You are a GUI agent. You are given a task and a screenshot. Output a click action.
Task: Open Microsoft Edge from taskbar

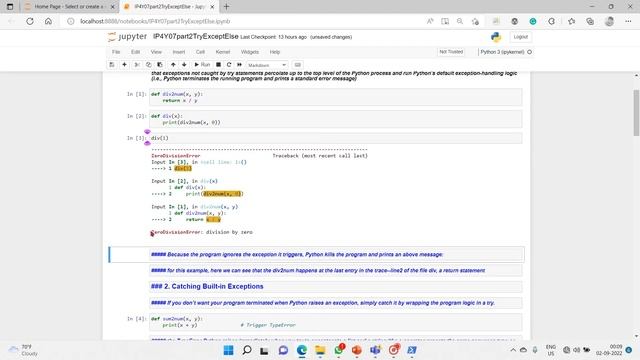point(302,350)
